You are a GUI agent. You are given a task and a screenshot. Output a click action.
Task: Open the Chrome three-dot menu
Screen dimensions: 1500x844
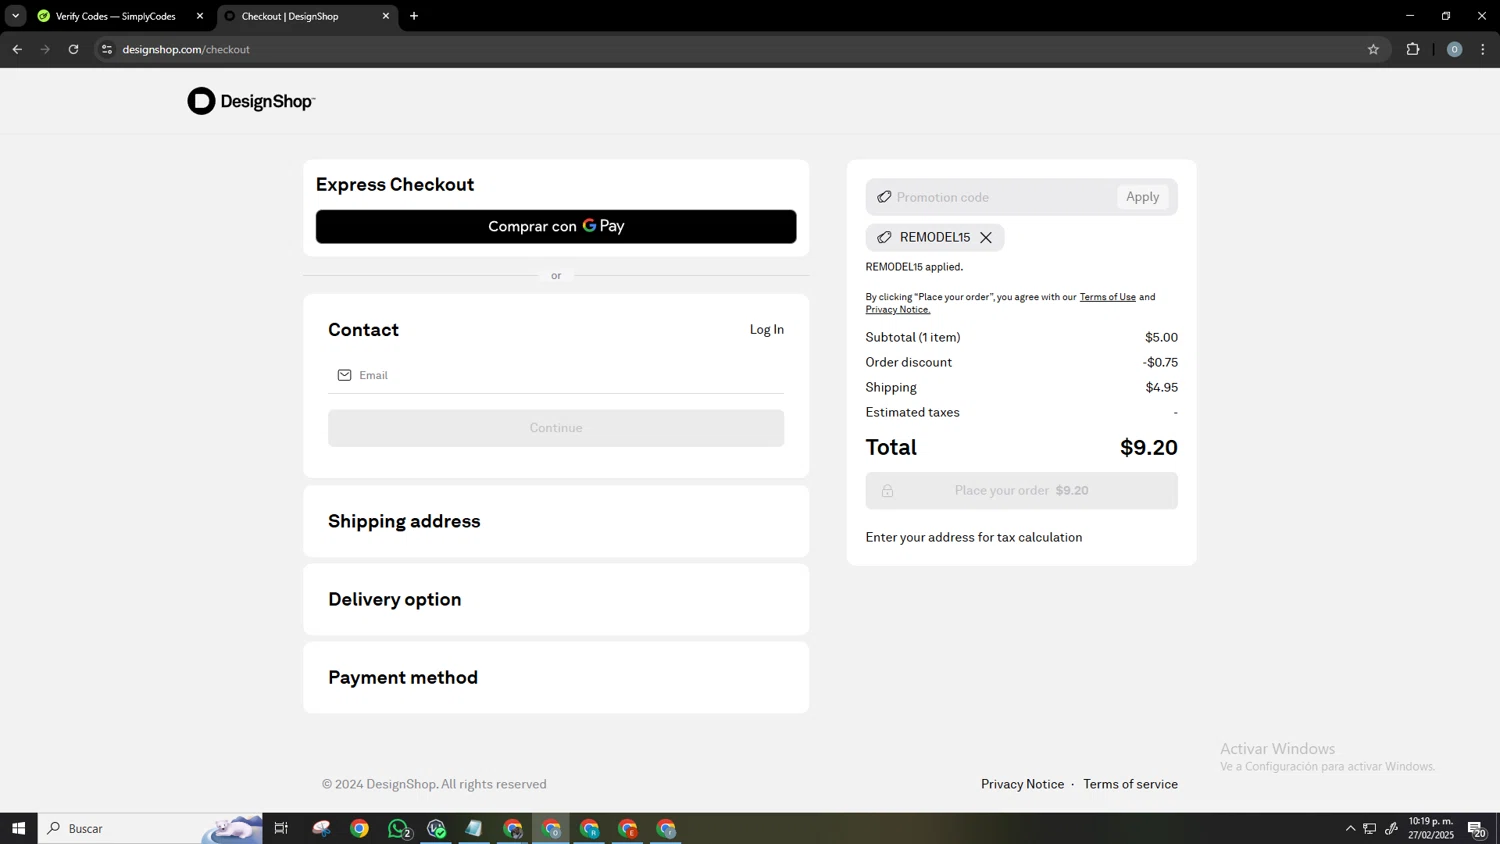point(1483,49)
